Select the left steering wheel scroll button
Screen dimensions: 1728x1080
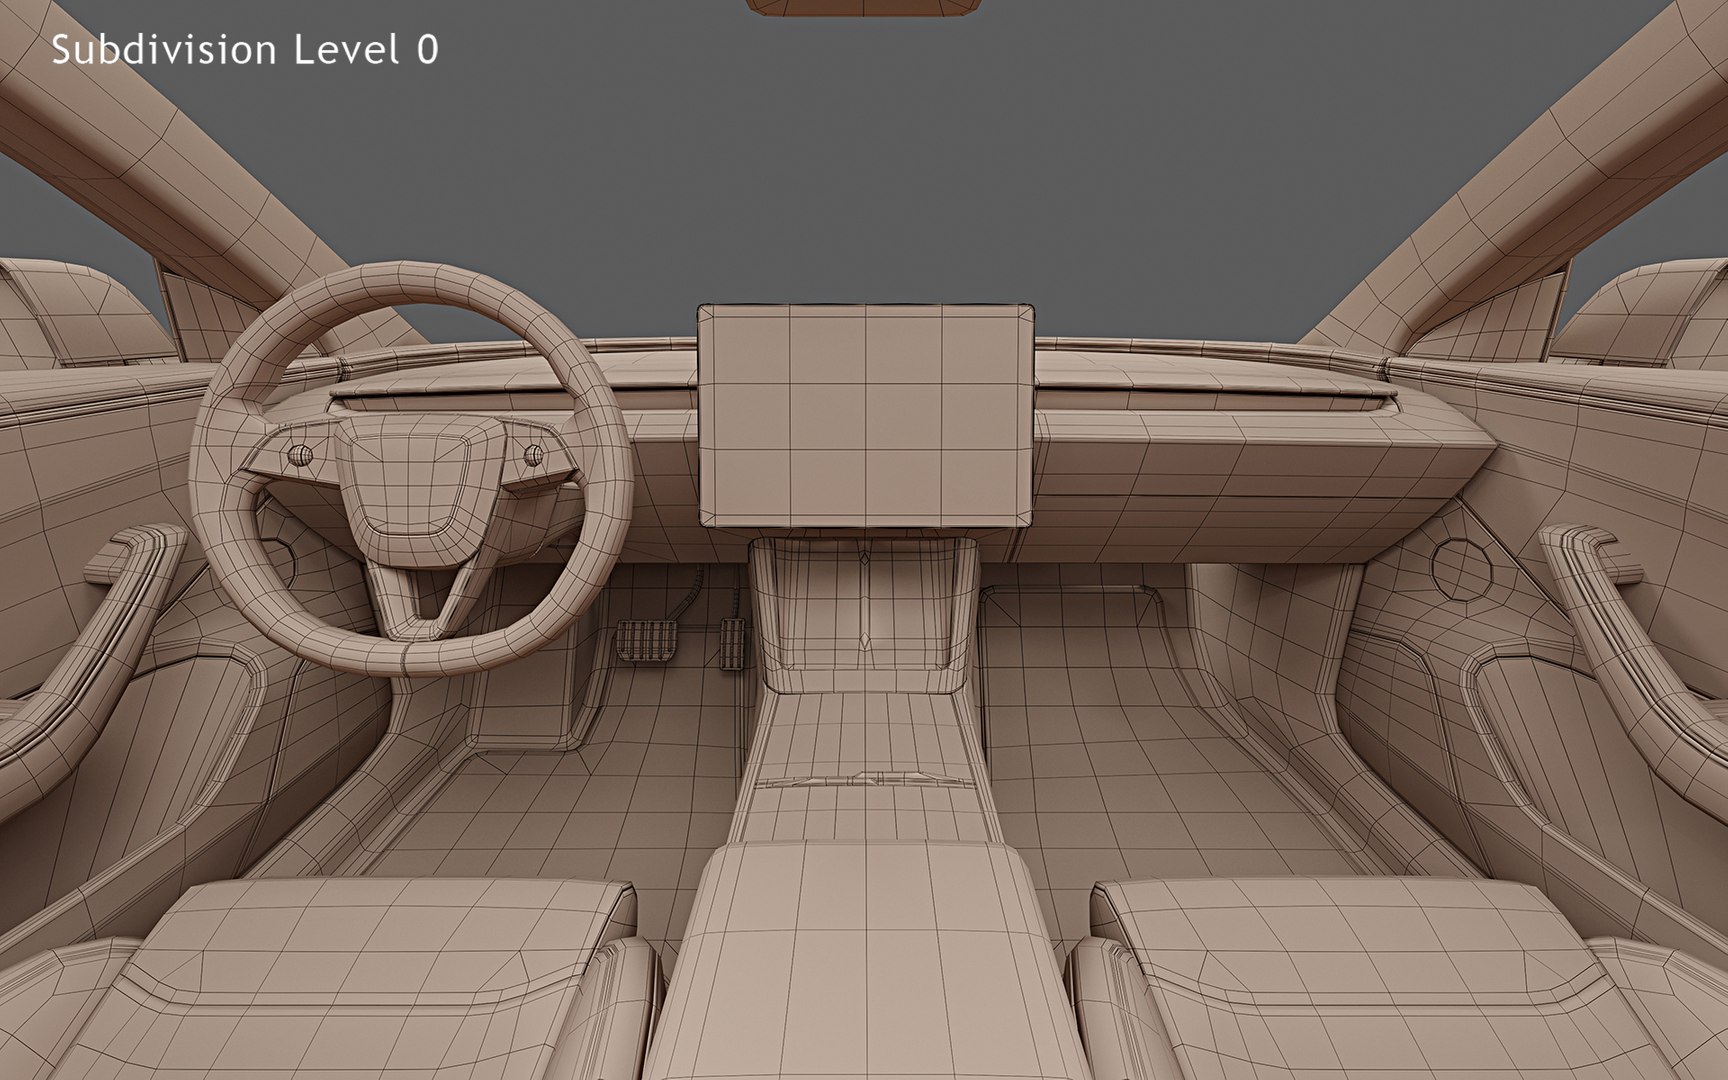click(x=300, y=456)
